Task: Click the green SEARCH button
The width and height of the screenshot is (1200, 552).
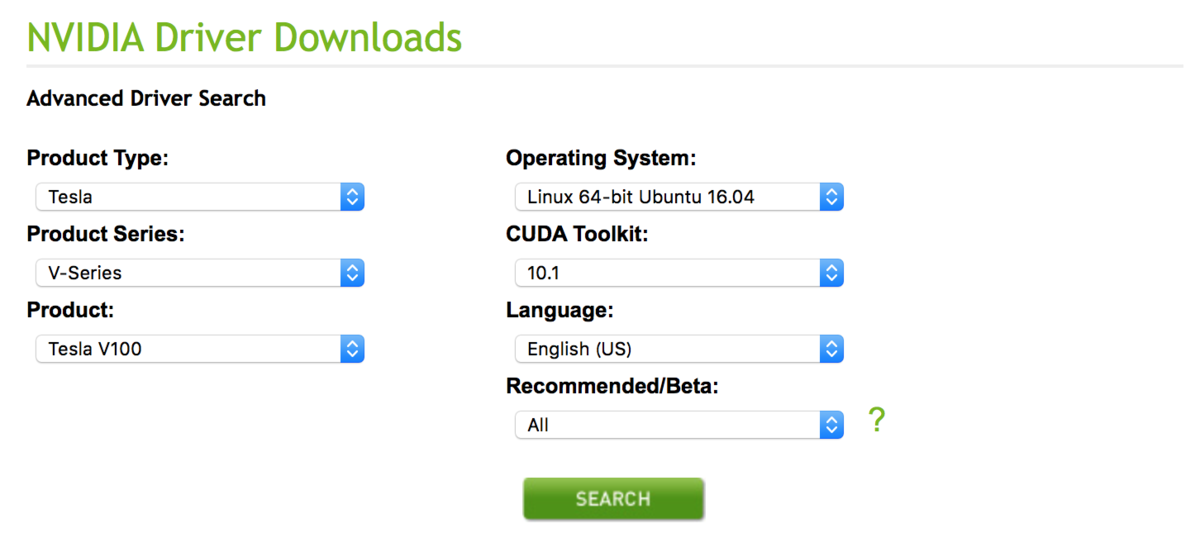Action: pos(613,499)
